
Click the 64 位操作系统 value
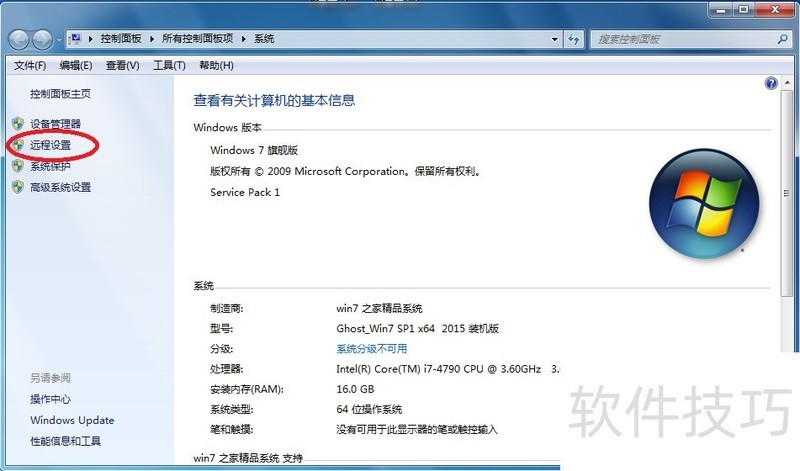coord(369,409)
